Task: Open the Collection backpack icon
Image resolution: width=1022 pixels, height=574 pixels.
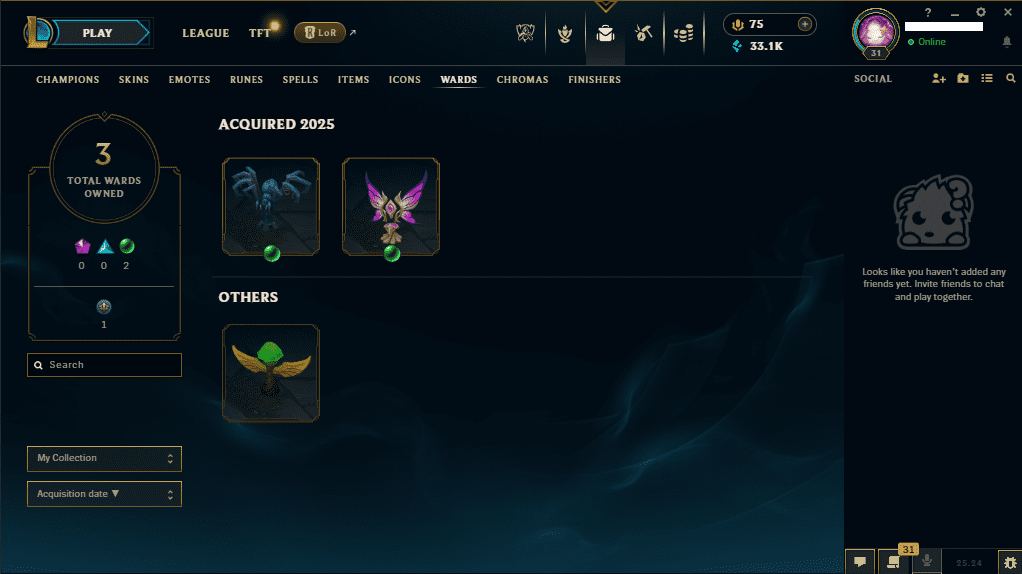Action: click(x=606, y=33)
